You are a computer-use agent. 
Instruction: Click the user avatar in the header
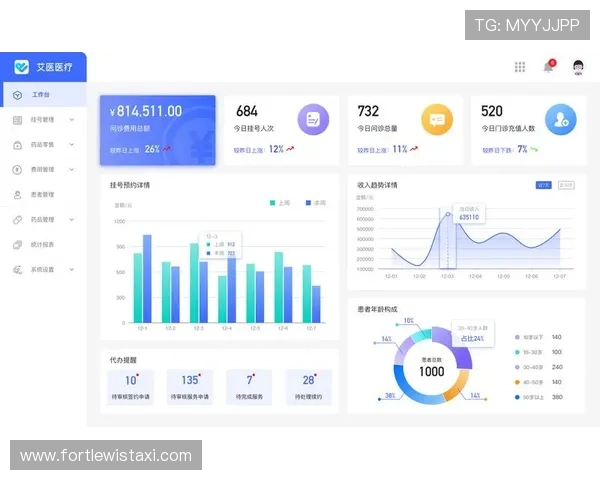[x=578, y=67]
